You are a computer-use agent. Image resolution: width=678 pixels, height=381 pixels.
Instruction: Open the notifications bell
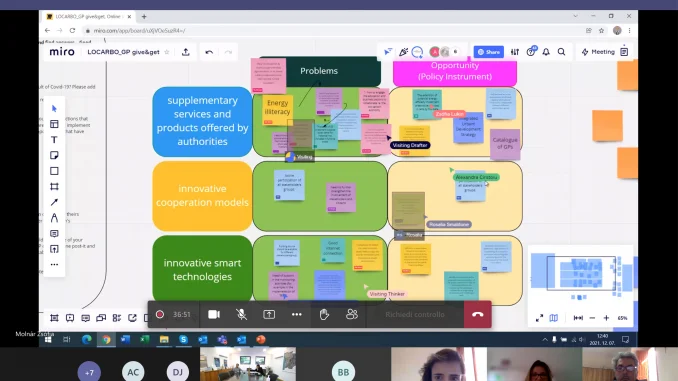546,52
